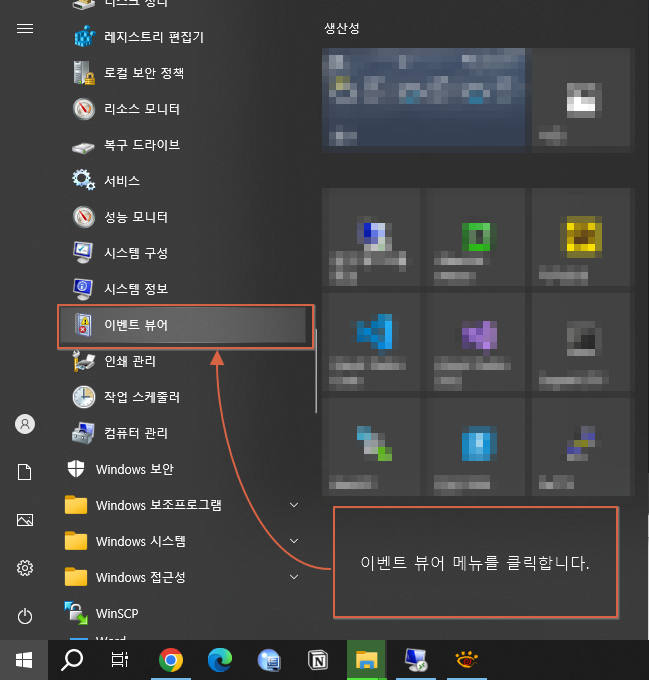
Task: Expand the Windows 접근성 folder chevron
Action: pos(294,577)
